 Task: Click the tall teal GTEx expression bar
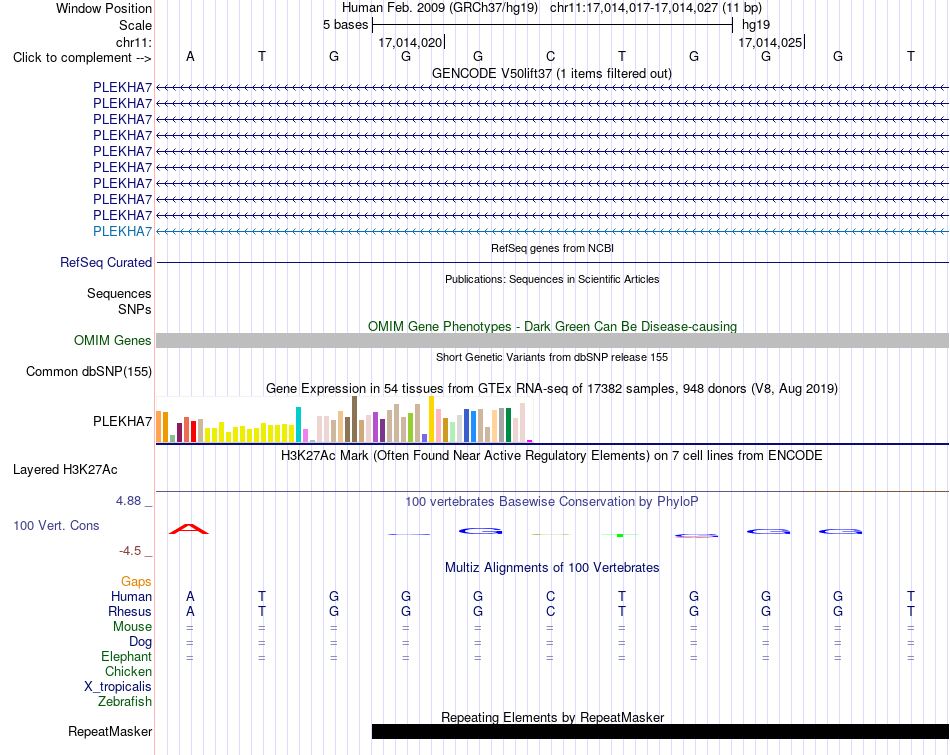tap(298, 425)
